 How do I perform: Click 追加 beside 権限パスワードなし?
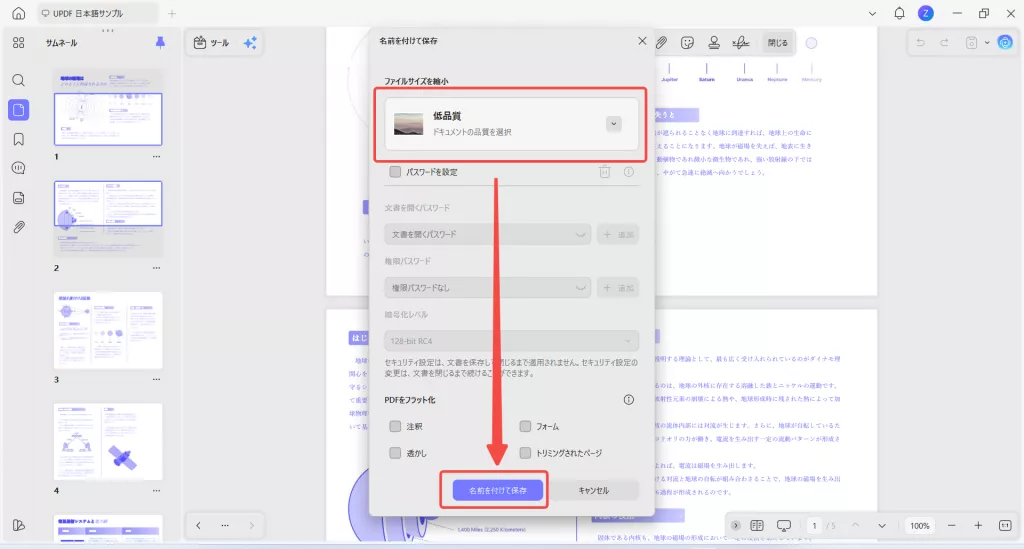pyautogui.click(x=618, y=288)
